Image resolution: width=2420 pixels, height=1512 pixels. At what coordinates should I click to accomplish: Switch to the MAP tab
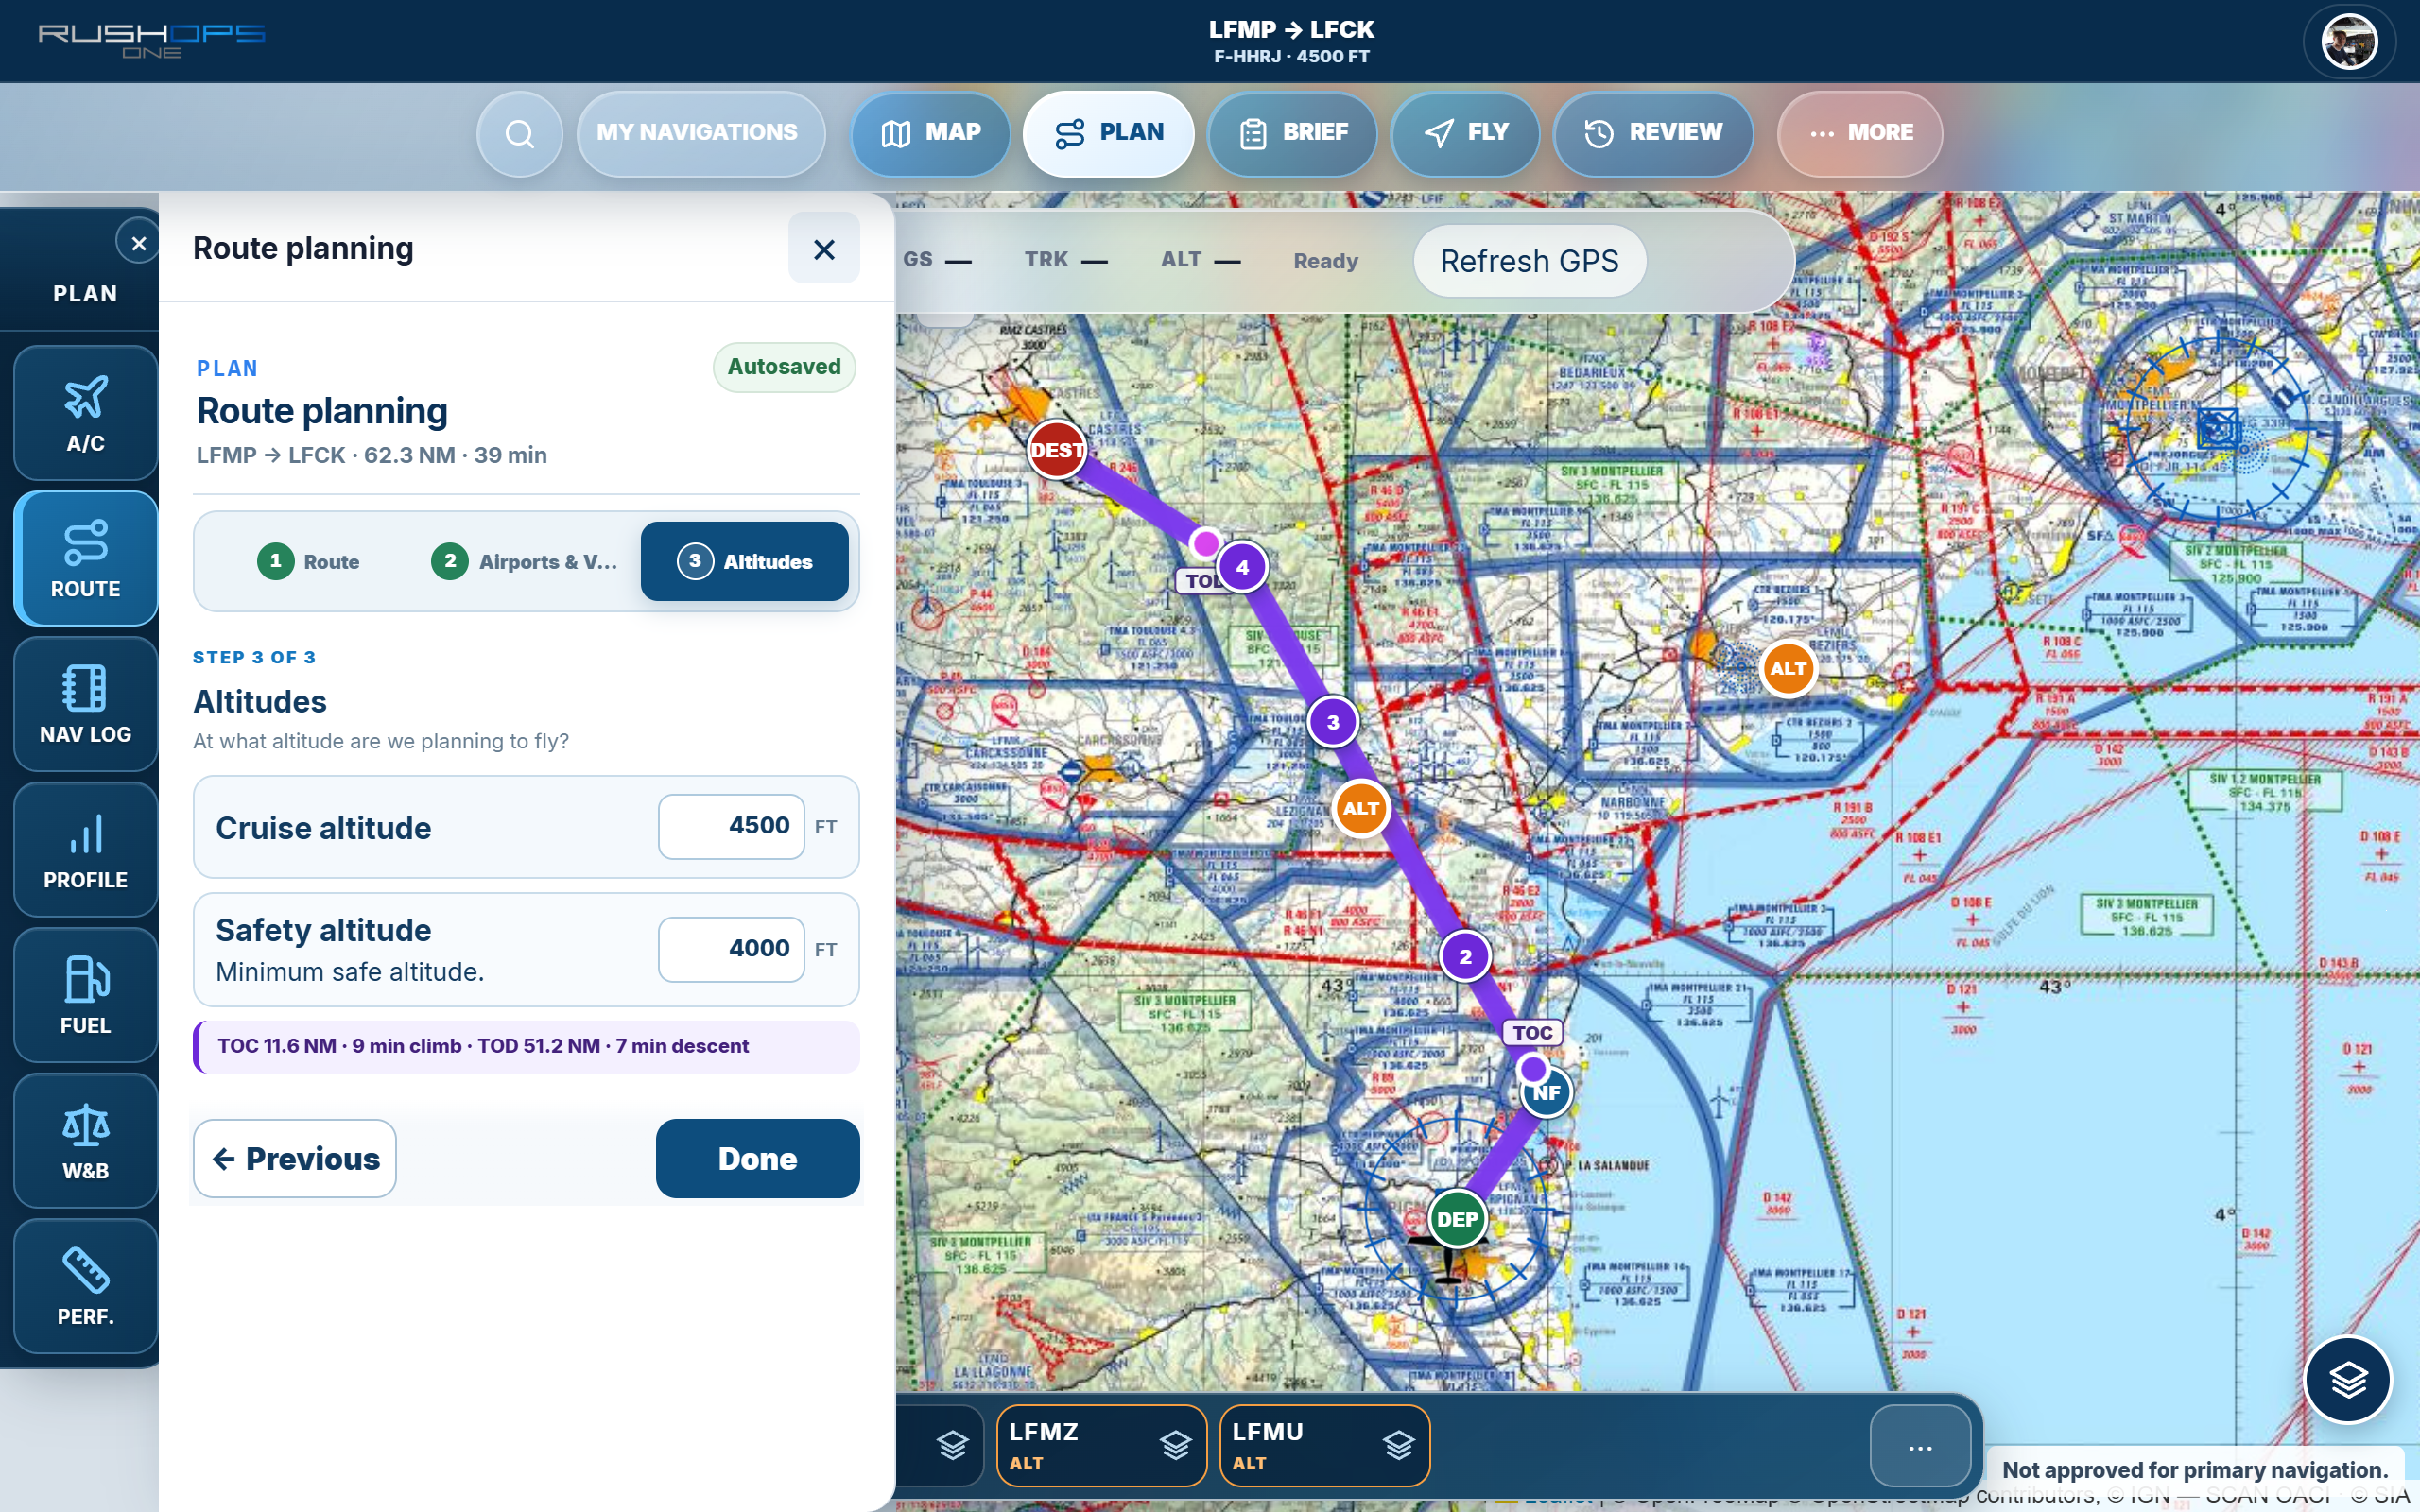pyautogui.click(x=930, y=133)
